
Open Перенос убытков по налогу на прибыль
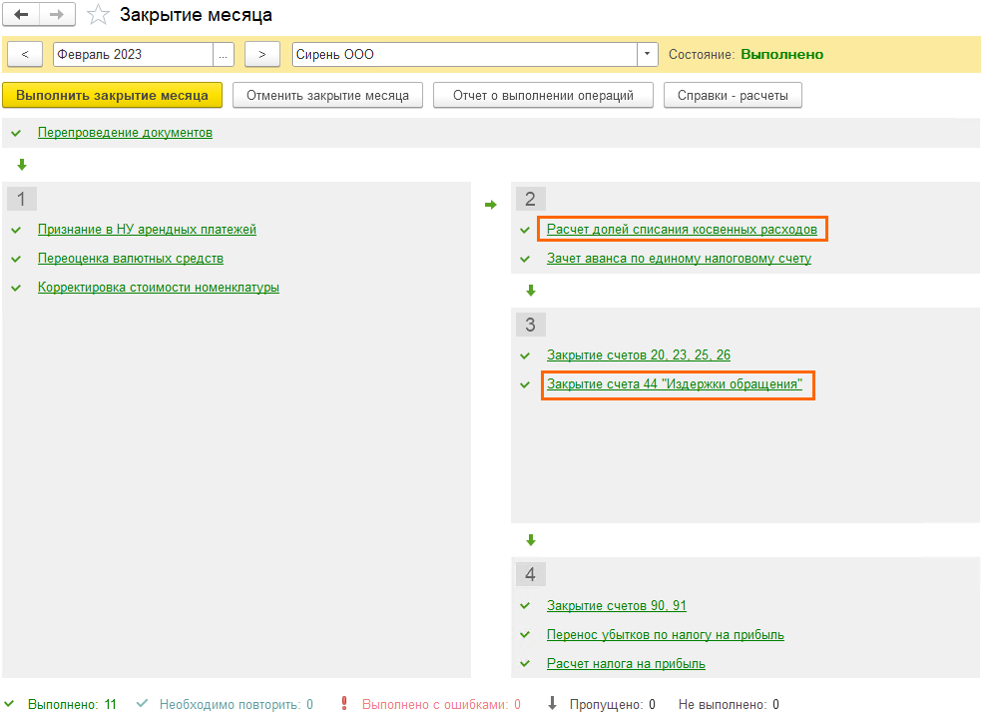[666, 635]
